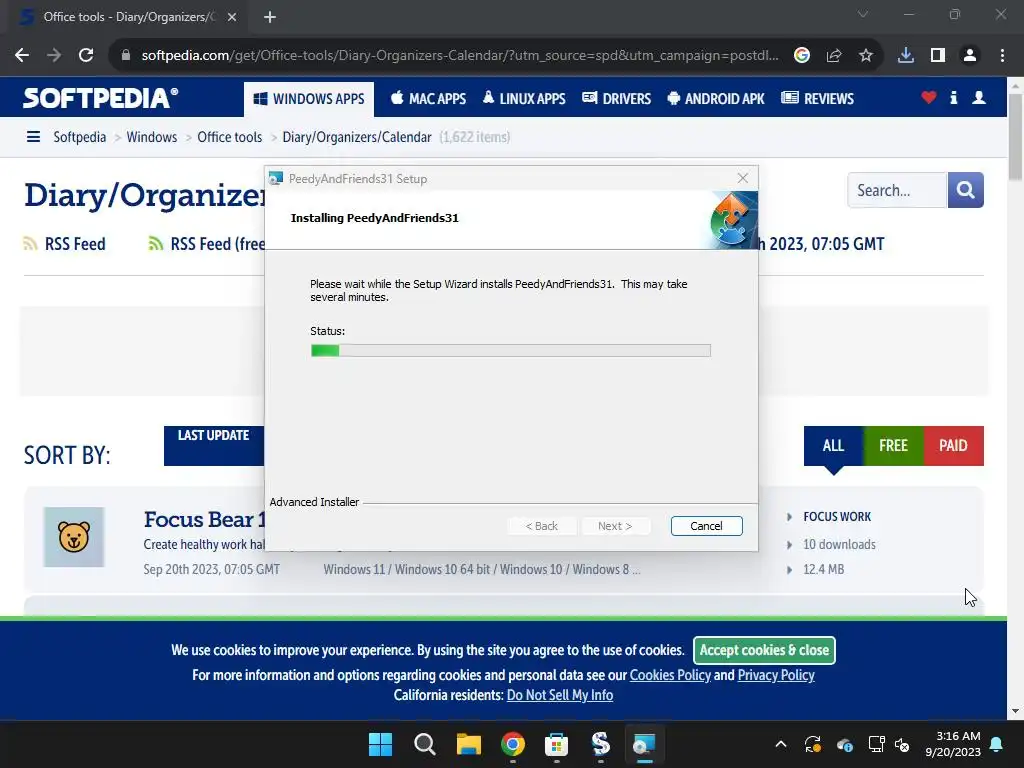This screenshot has height=768, width=1024.
Task: Click Windows breadcrumb link
Action: click(x=152, y=137)
